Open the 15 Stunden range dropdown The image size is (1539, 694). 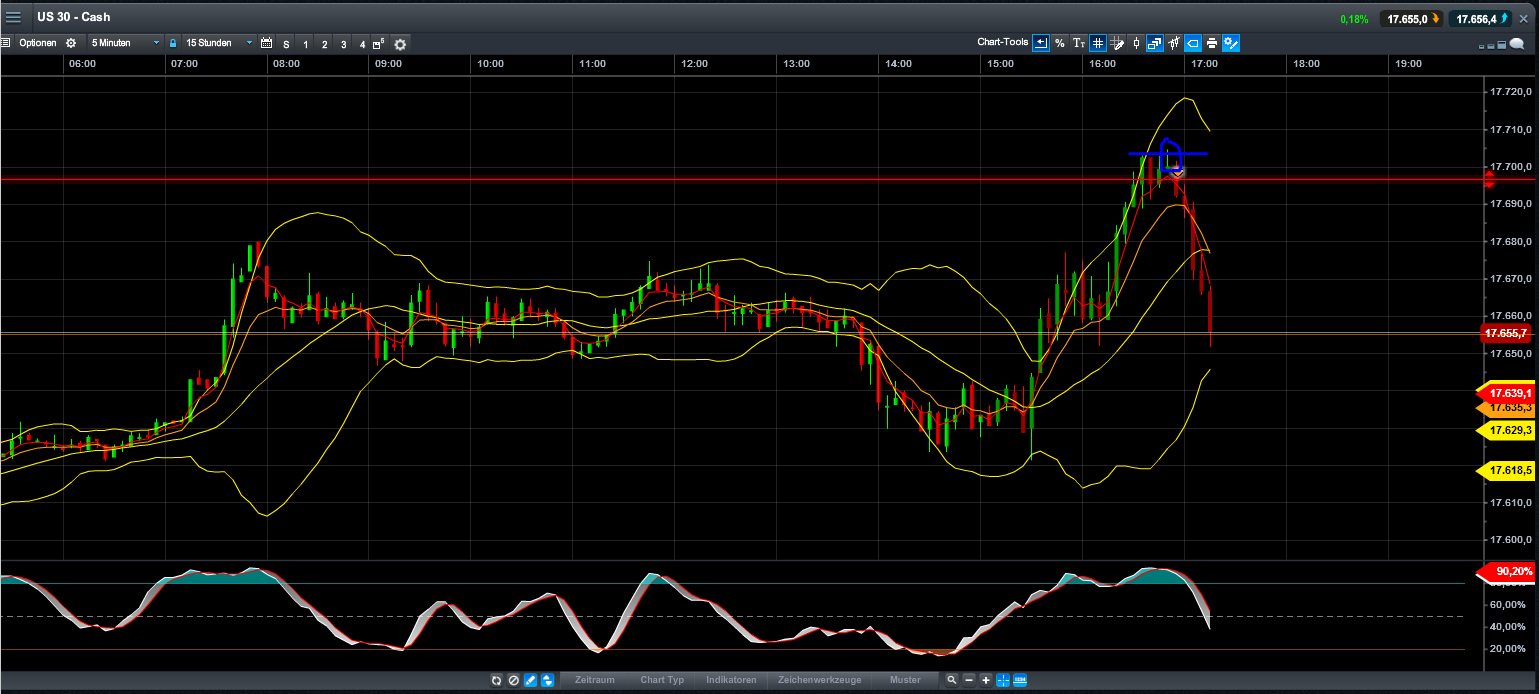pos(219,43)
